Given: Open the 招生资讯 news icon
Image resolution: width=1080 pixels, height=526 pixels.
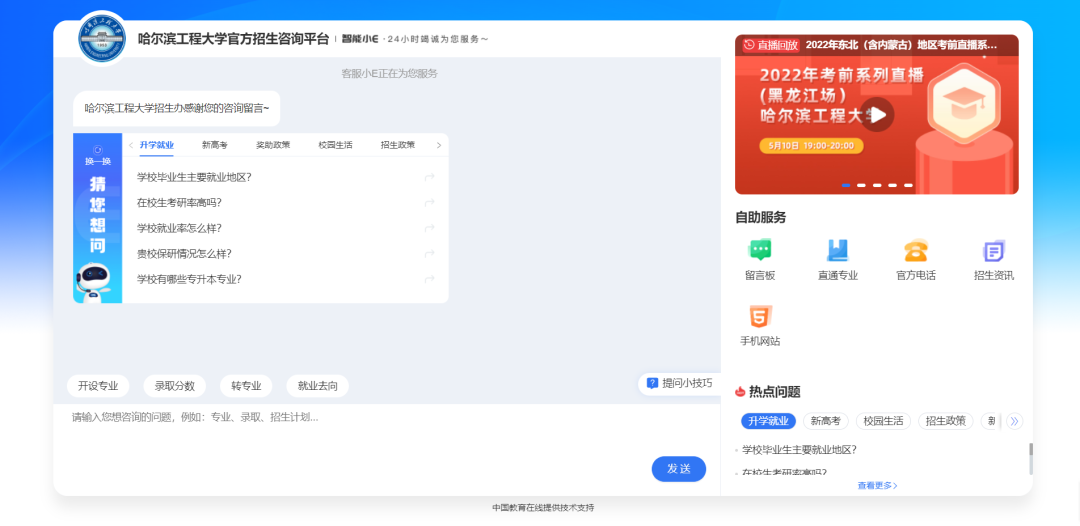Looking at the screenshot, I should tap(993, 250).
